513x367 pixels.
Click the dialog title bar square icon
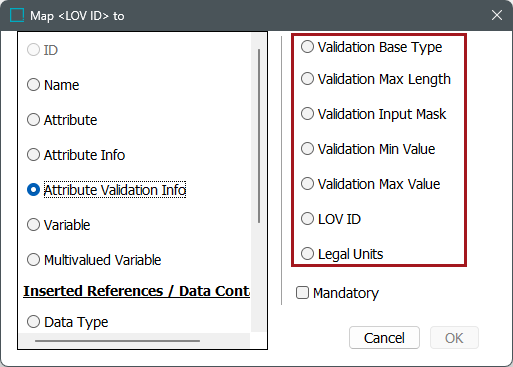(17, 15)
